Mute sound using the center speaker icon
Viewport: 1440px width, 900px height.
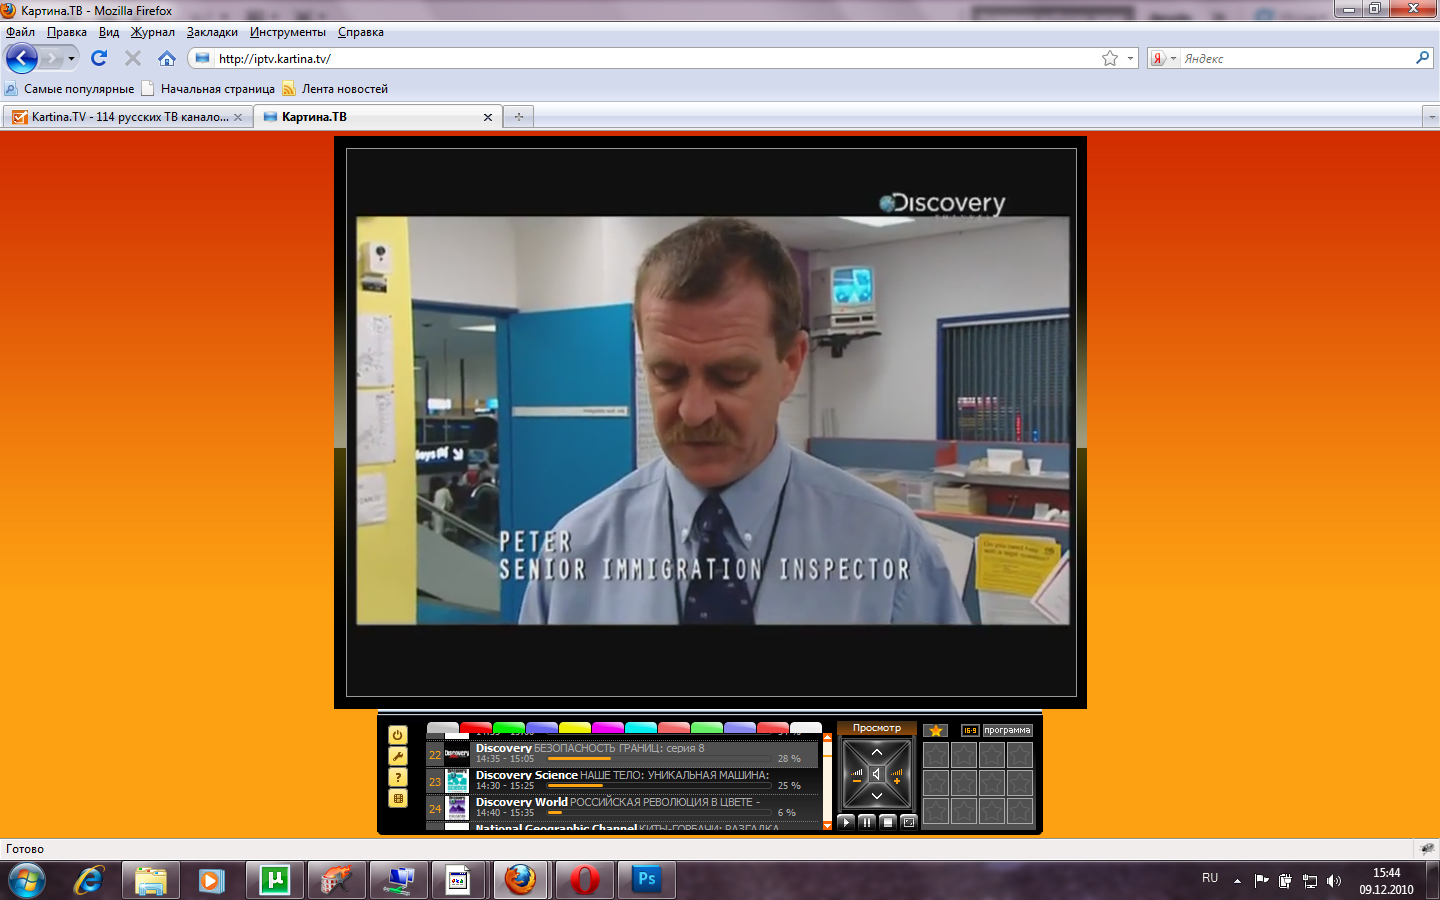[x=876, y=774]
